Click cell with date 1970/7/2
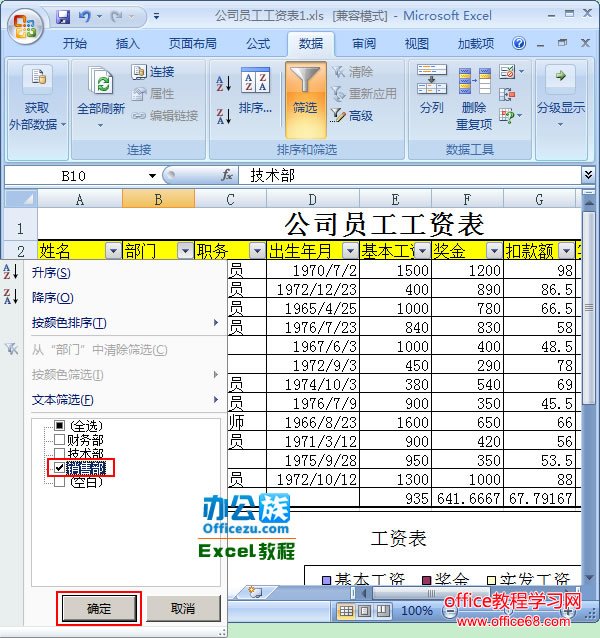This screenshot has height=638, width=600. (x=313, y=270)
